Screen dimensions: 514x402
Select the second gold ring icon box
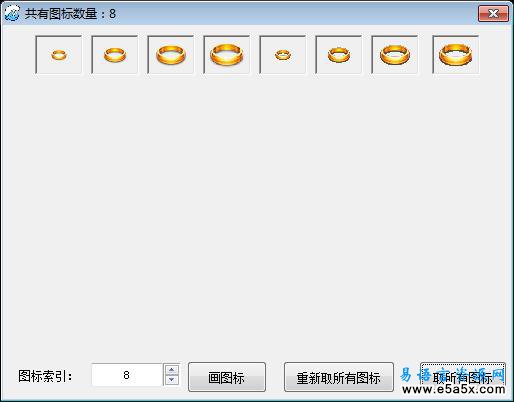tap(115, 55)
